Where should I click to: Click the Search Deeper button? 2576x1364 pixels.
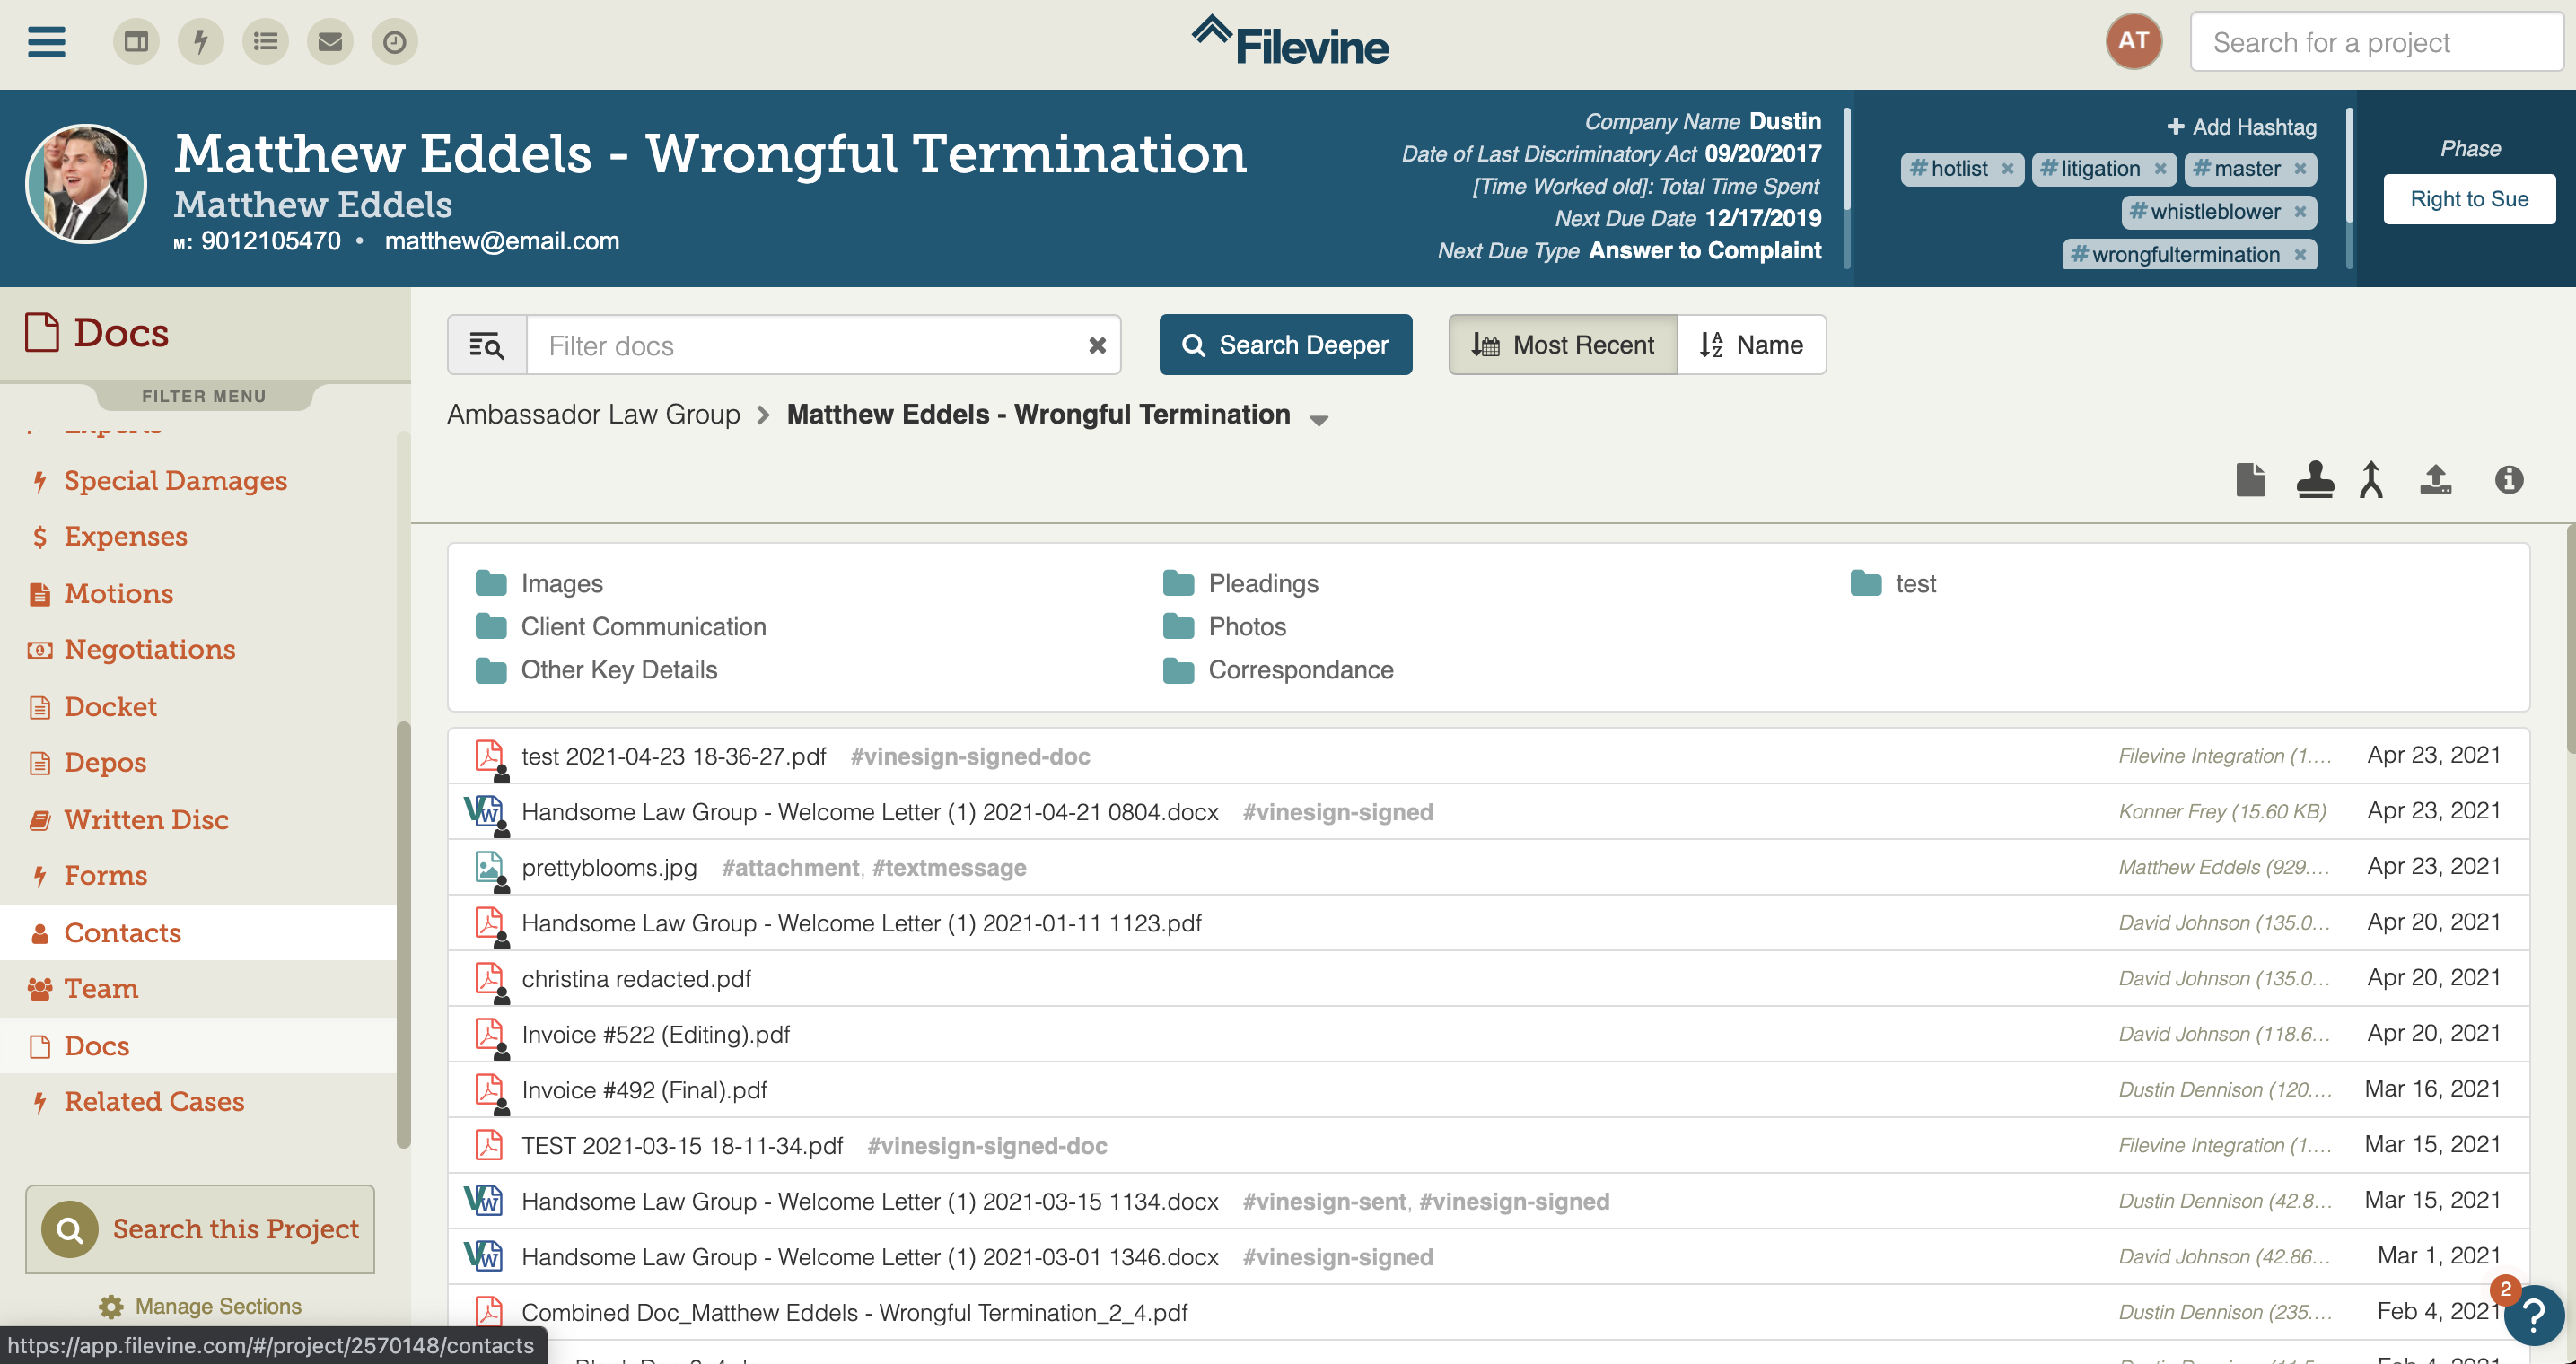point(1285,345)
